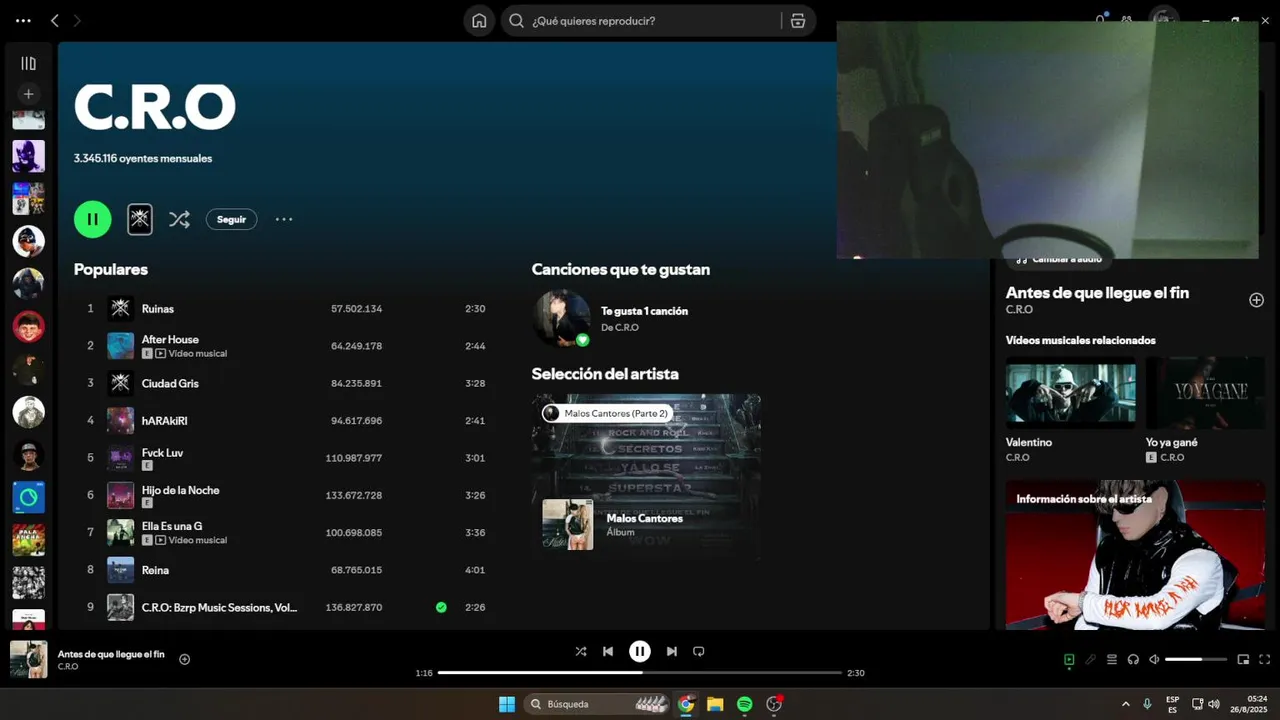Open now playing cover art thumbnail
The height and width of the screenshot is (720, 1280).
(x=28, y=659)
